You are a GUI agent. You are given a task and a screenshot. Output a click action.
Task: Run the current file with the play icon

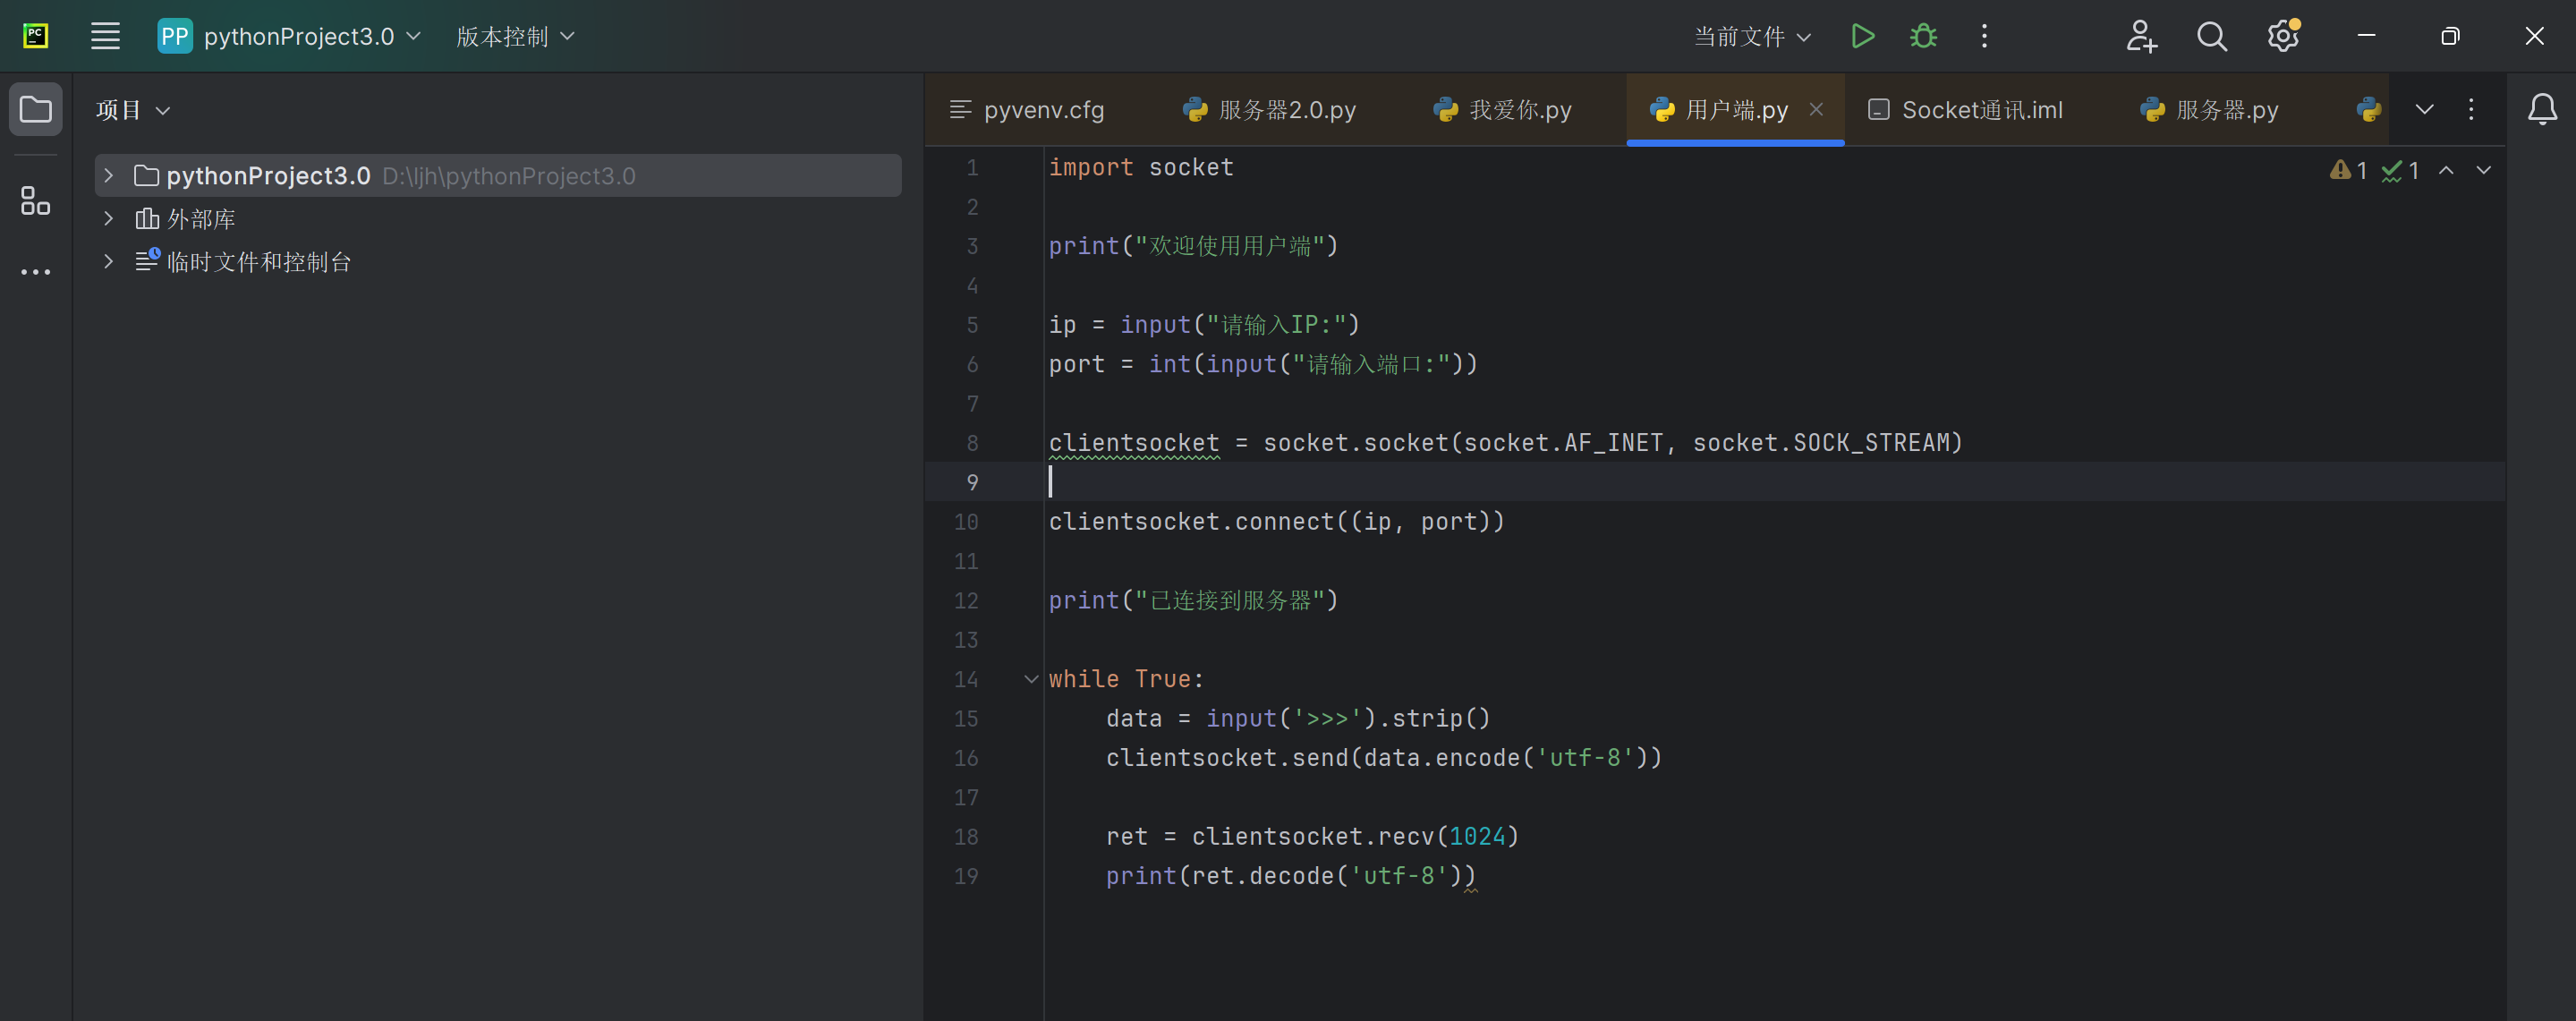[1862, 37]
